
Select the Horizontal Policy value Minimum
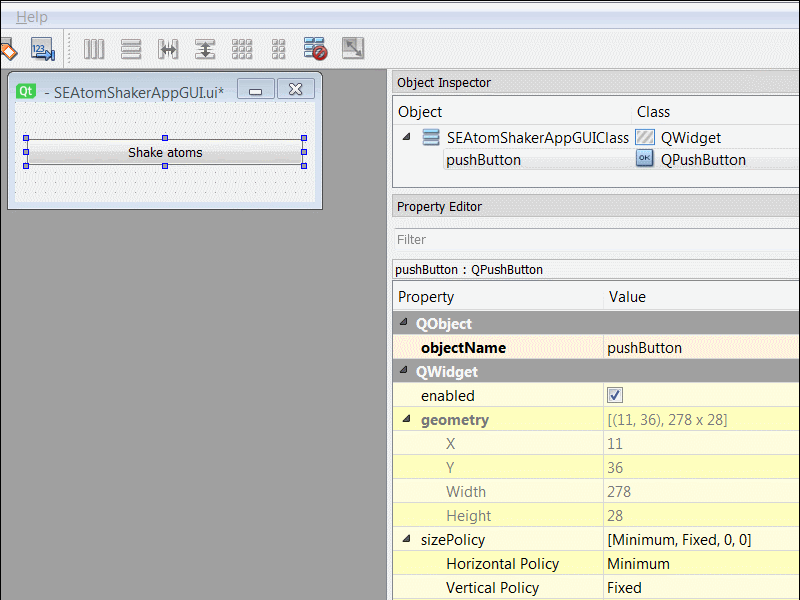700,564
